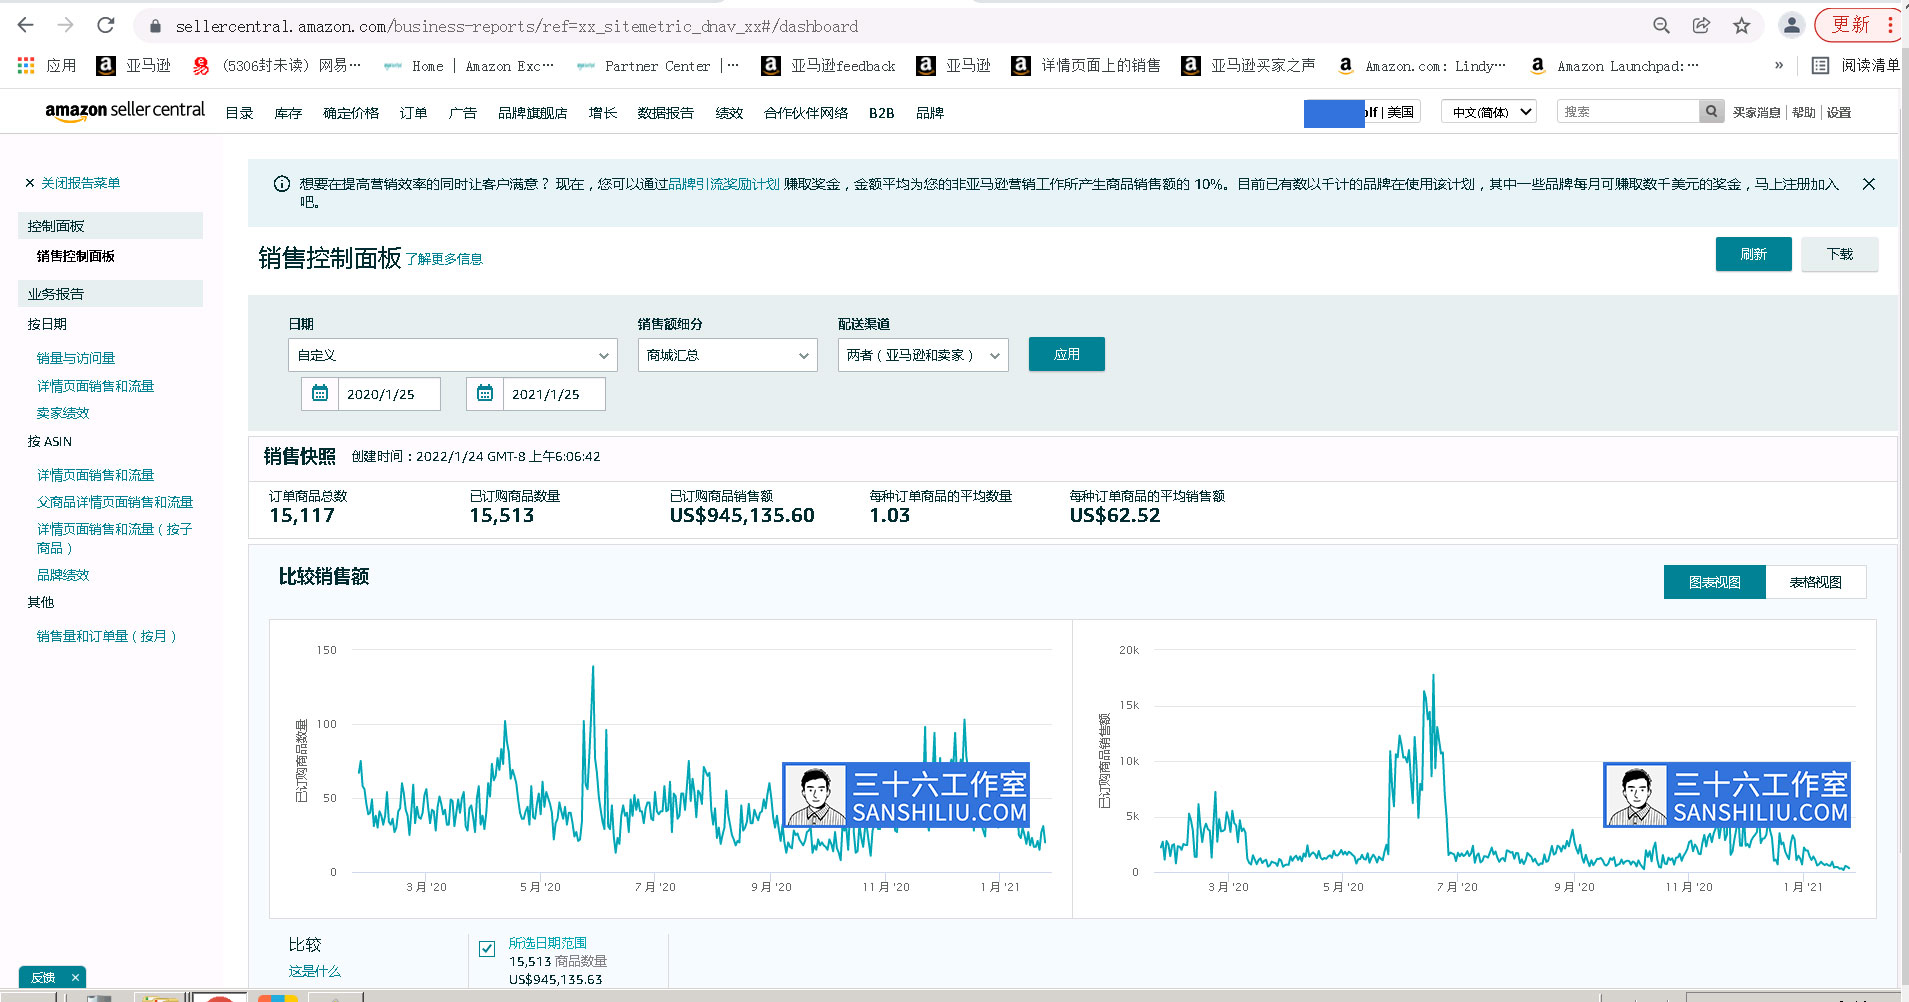Click the 刷新 refresh button
This screenshot has height=1002, width=1909.
[x=1753, y=254]
